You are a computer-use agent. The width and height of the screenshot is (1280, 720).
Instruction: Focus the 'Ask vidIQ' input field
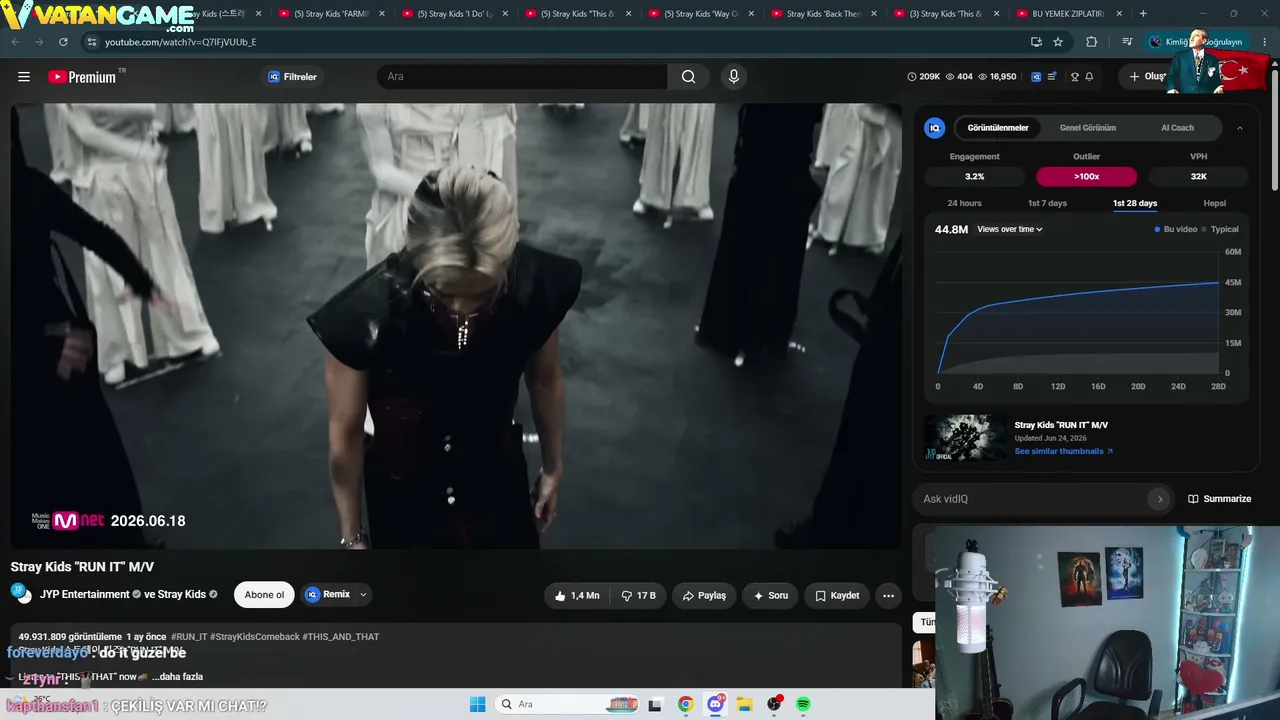click(x=1032, y=499)
